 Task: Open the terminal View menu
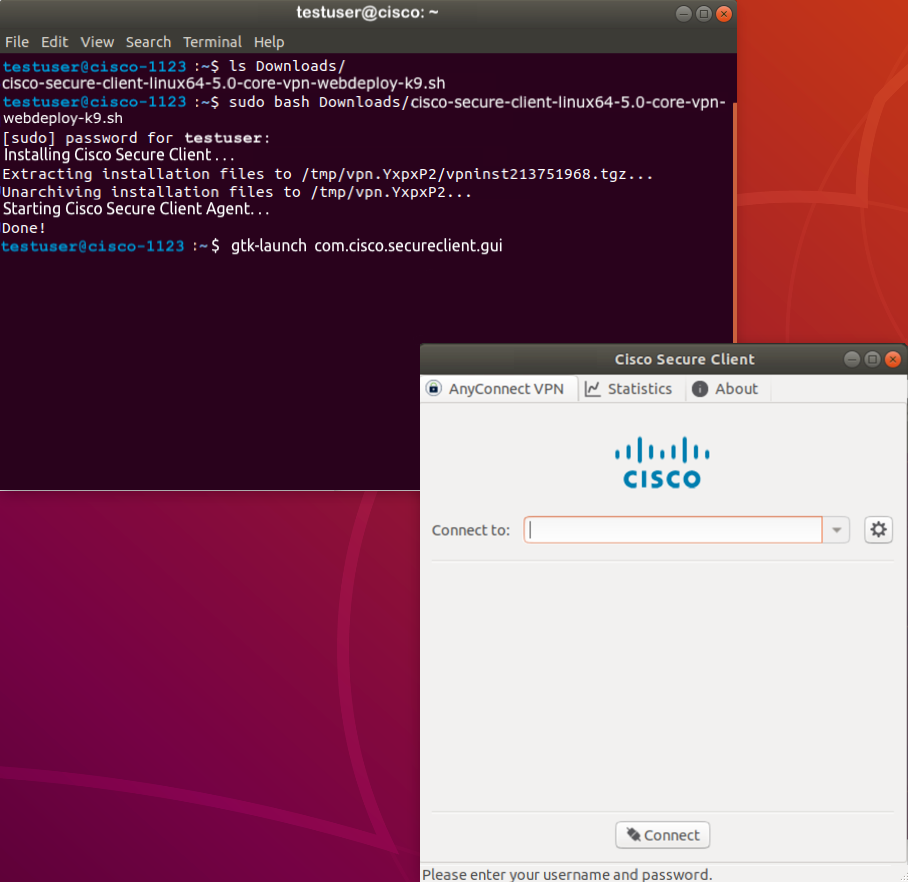[97, 42]
